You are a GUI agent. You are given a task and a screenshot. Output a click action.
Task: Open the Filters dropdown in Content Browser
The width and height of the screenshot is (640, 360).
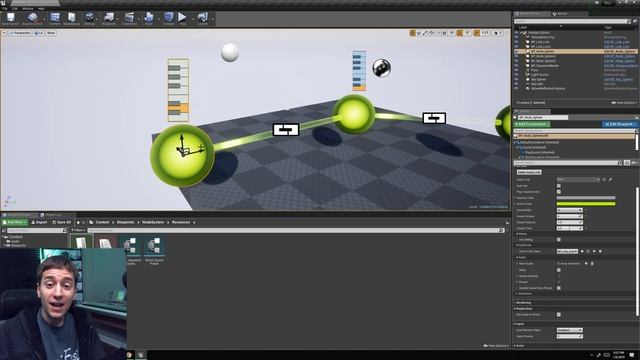78,230
